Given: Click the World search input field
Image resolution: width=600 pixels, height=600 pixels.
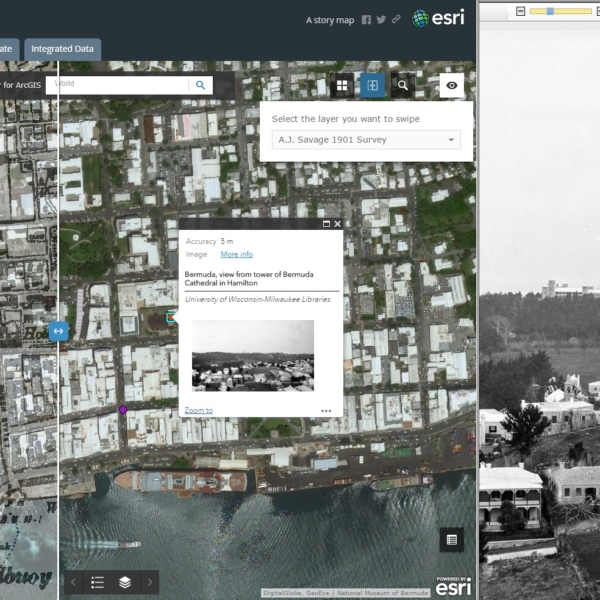Looking at the screenshot, I should 120,85.
